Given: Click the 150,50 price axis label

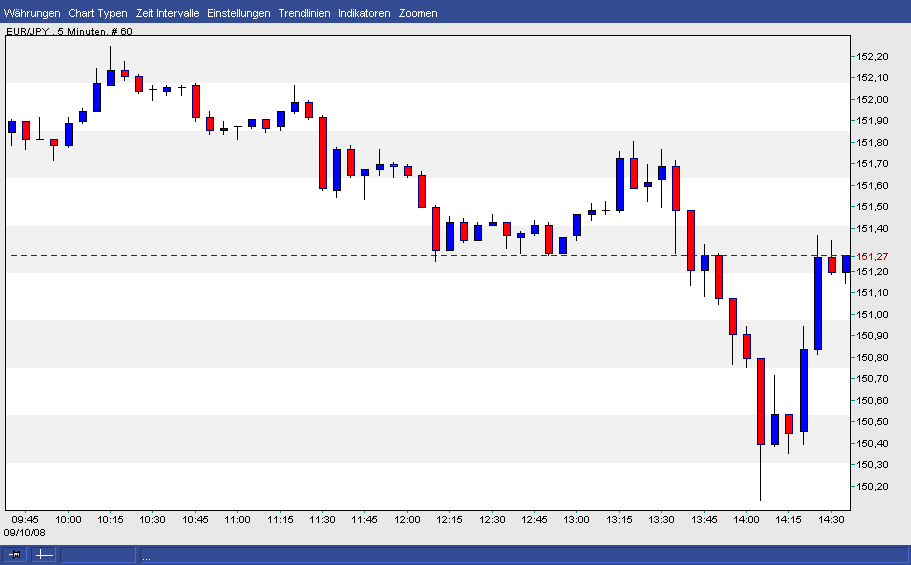Looking at the screenshot, I should 872,421.
